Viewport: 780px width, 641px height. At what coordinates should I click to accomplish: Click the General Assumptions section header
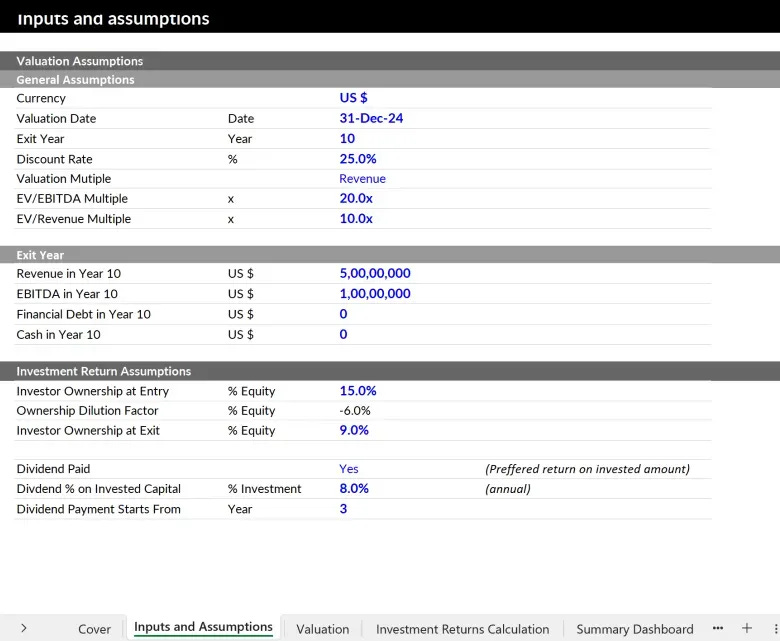tap(390, 79)
